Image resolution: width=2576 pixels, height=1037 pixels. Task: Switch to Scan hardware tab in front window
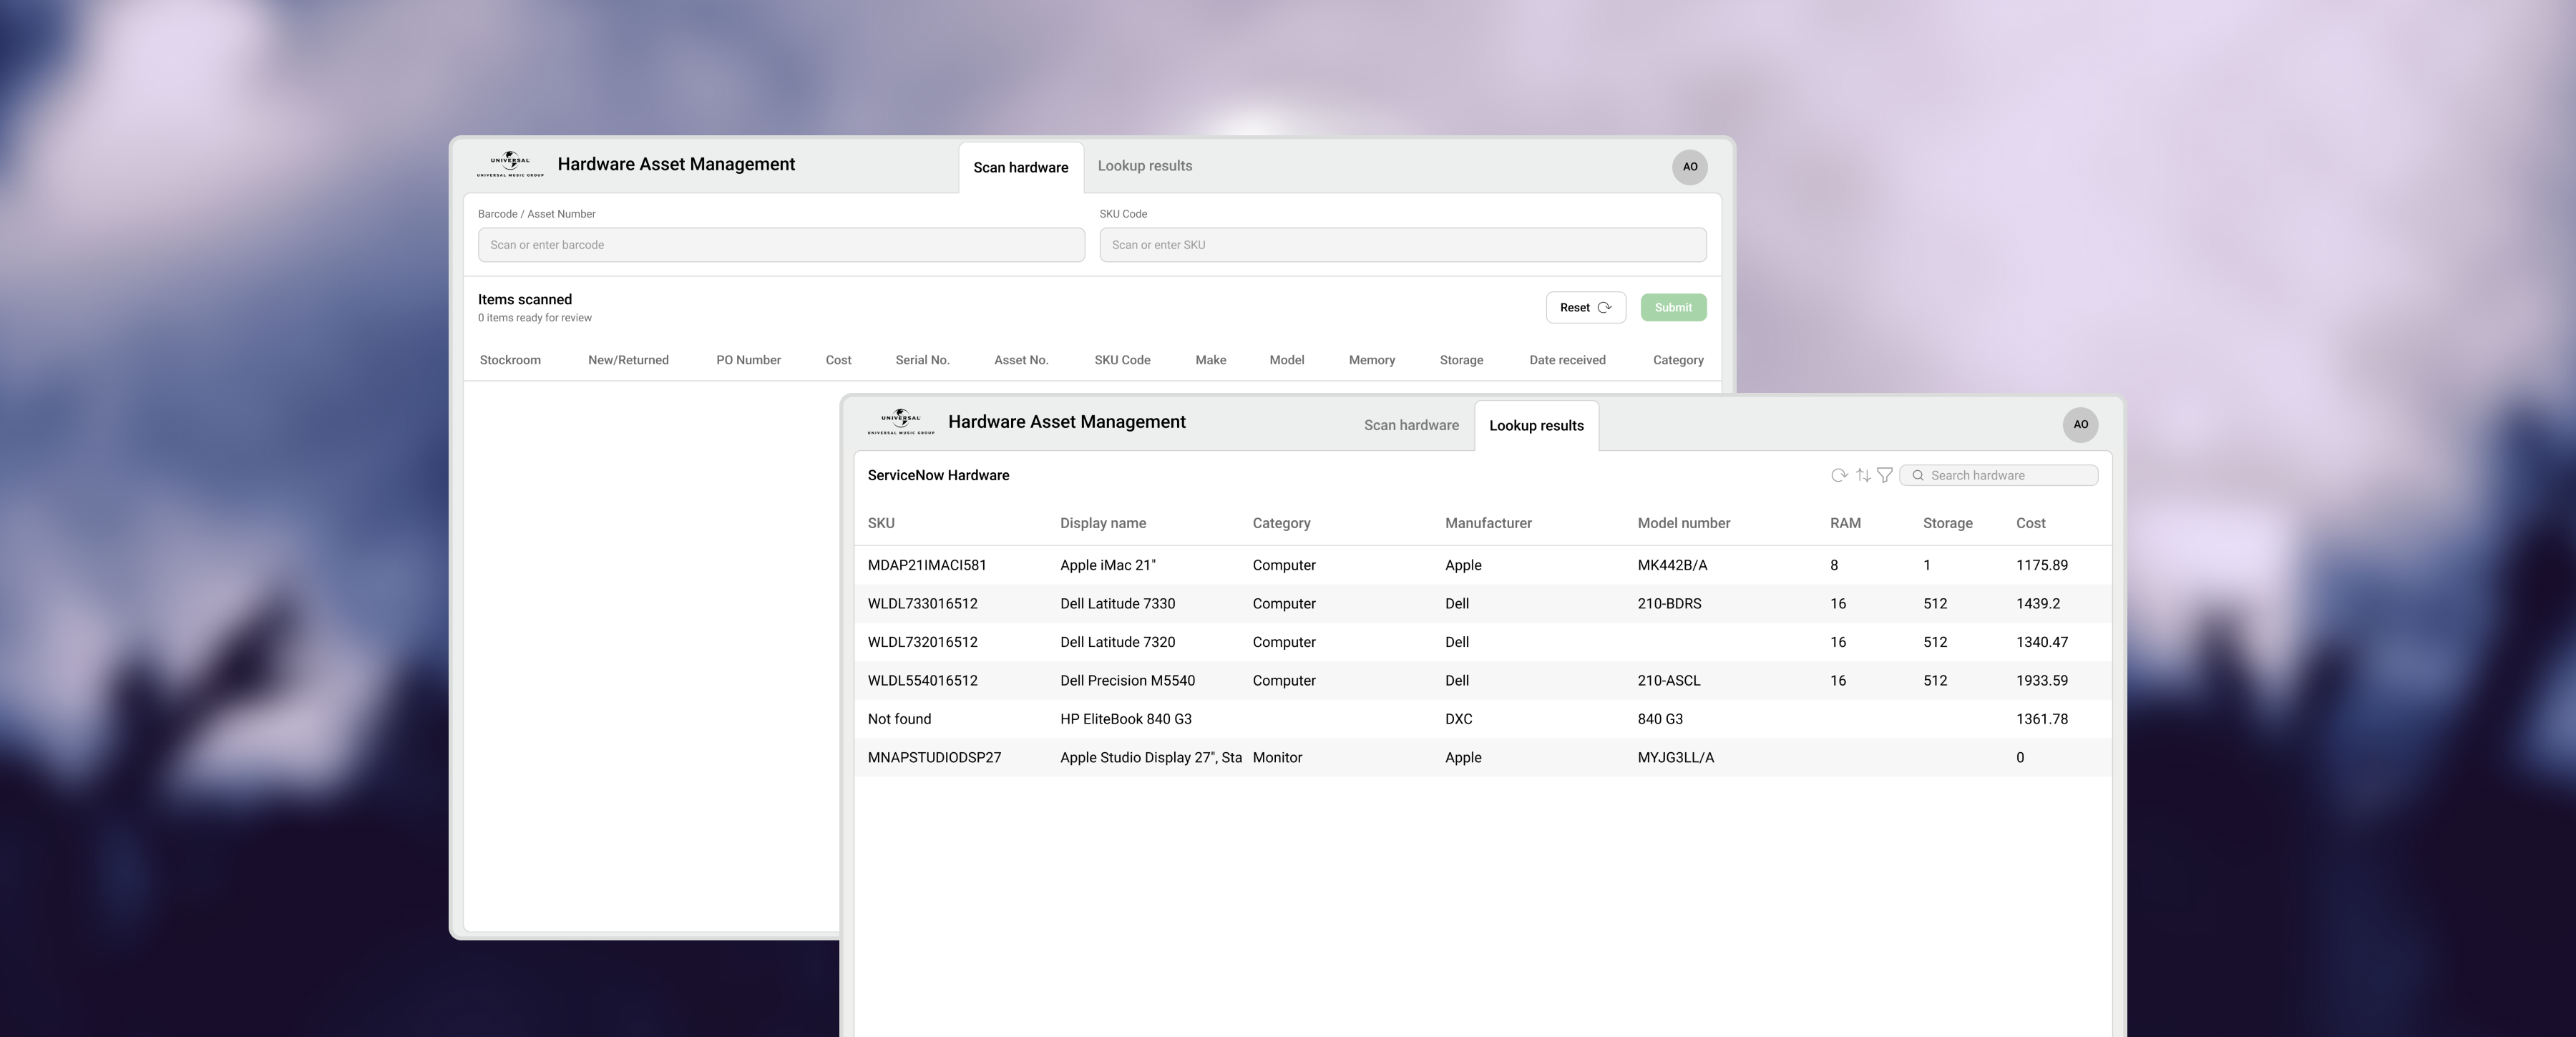coord(1411,425)
